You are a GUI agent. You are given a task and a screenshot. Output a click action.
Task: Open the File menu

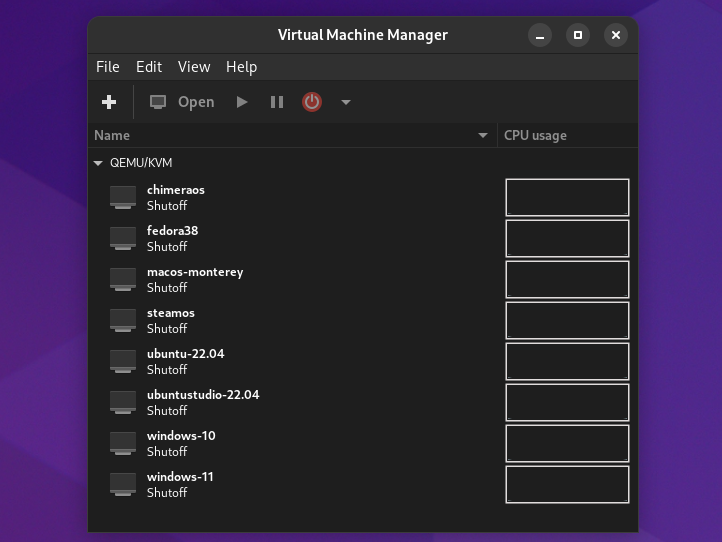(x=108, y=67)
